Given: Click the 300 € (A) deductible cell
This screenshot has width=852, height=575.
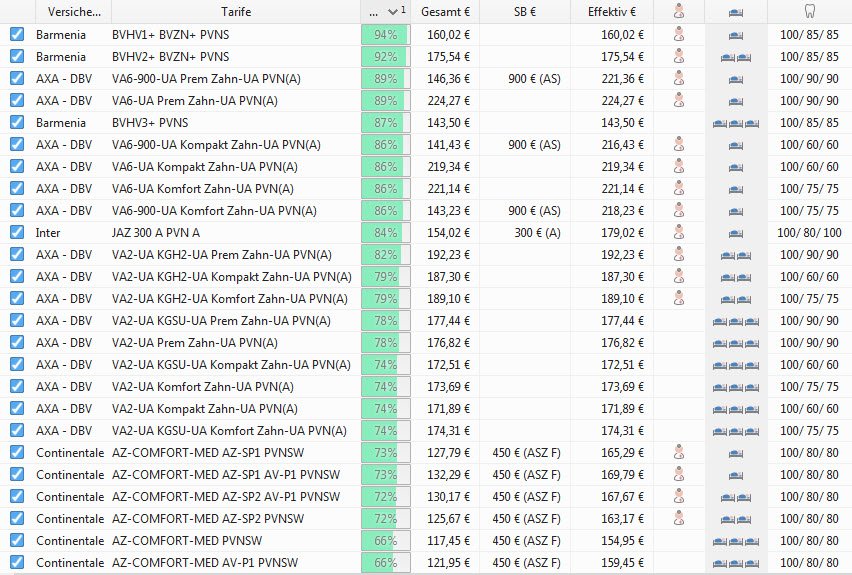Looking at the screenshot, I should pyautogui.click(x=537, y=233).
